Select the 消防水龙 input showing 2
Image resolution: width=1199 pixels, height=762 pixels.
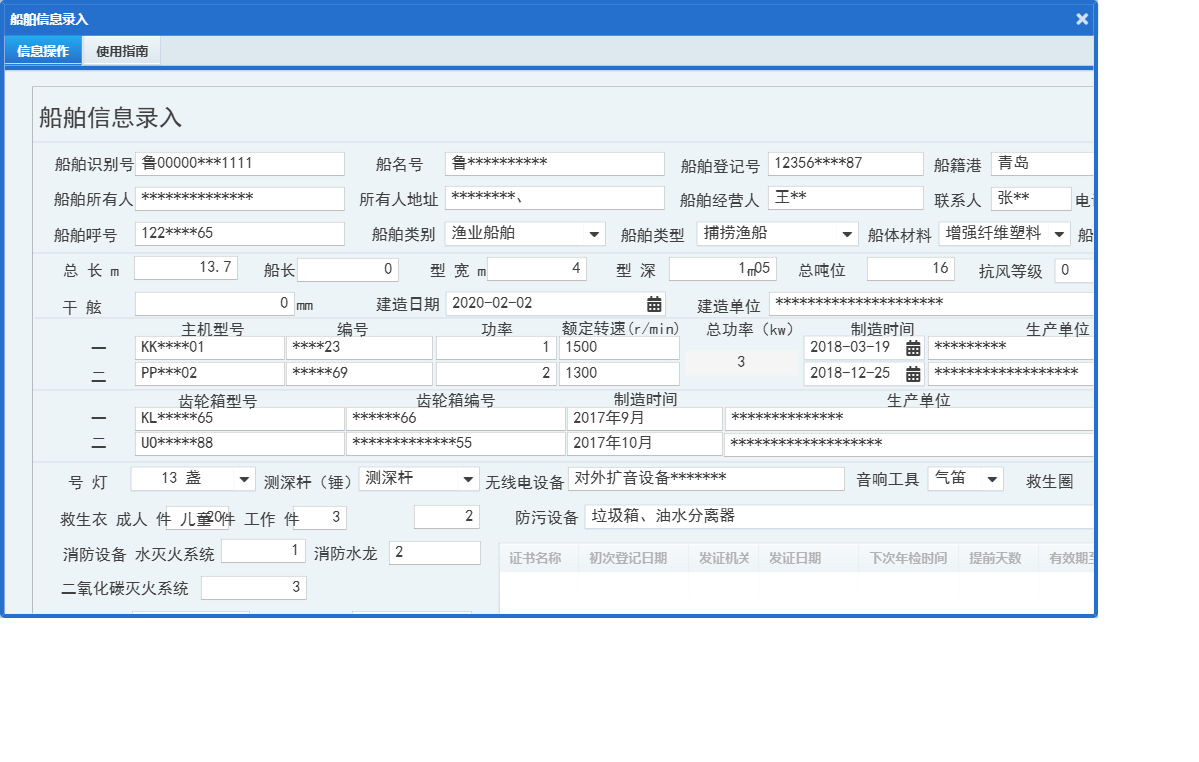click(x=434, y=552)
